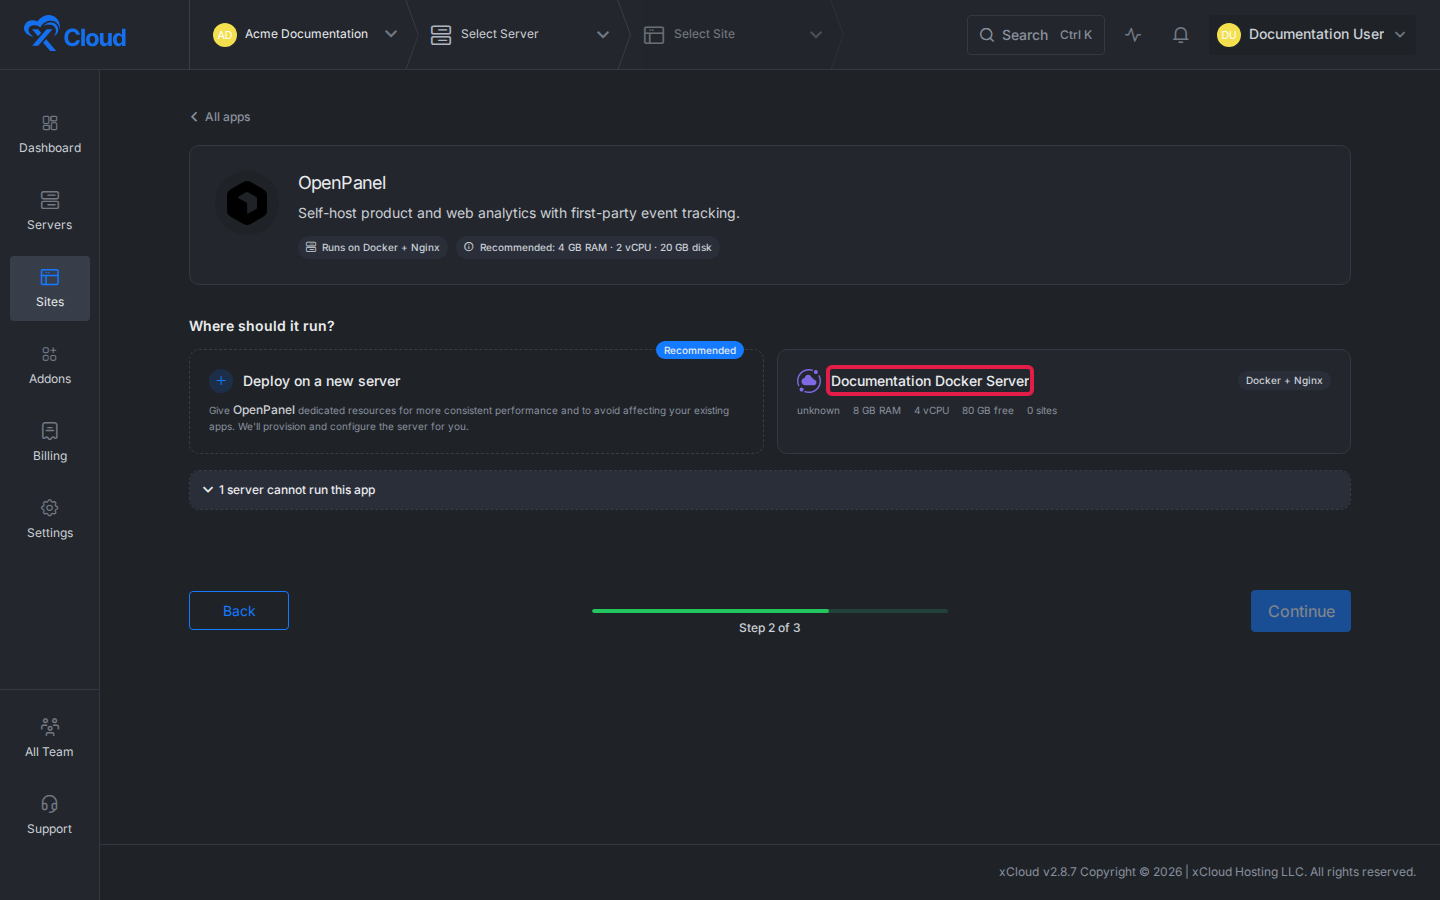Click the xCloud logo

click(75, 34)
